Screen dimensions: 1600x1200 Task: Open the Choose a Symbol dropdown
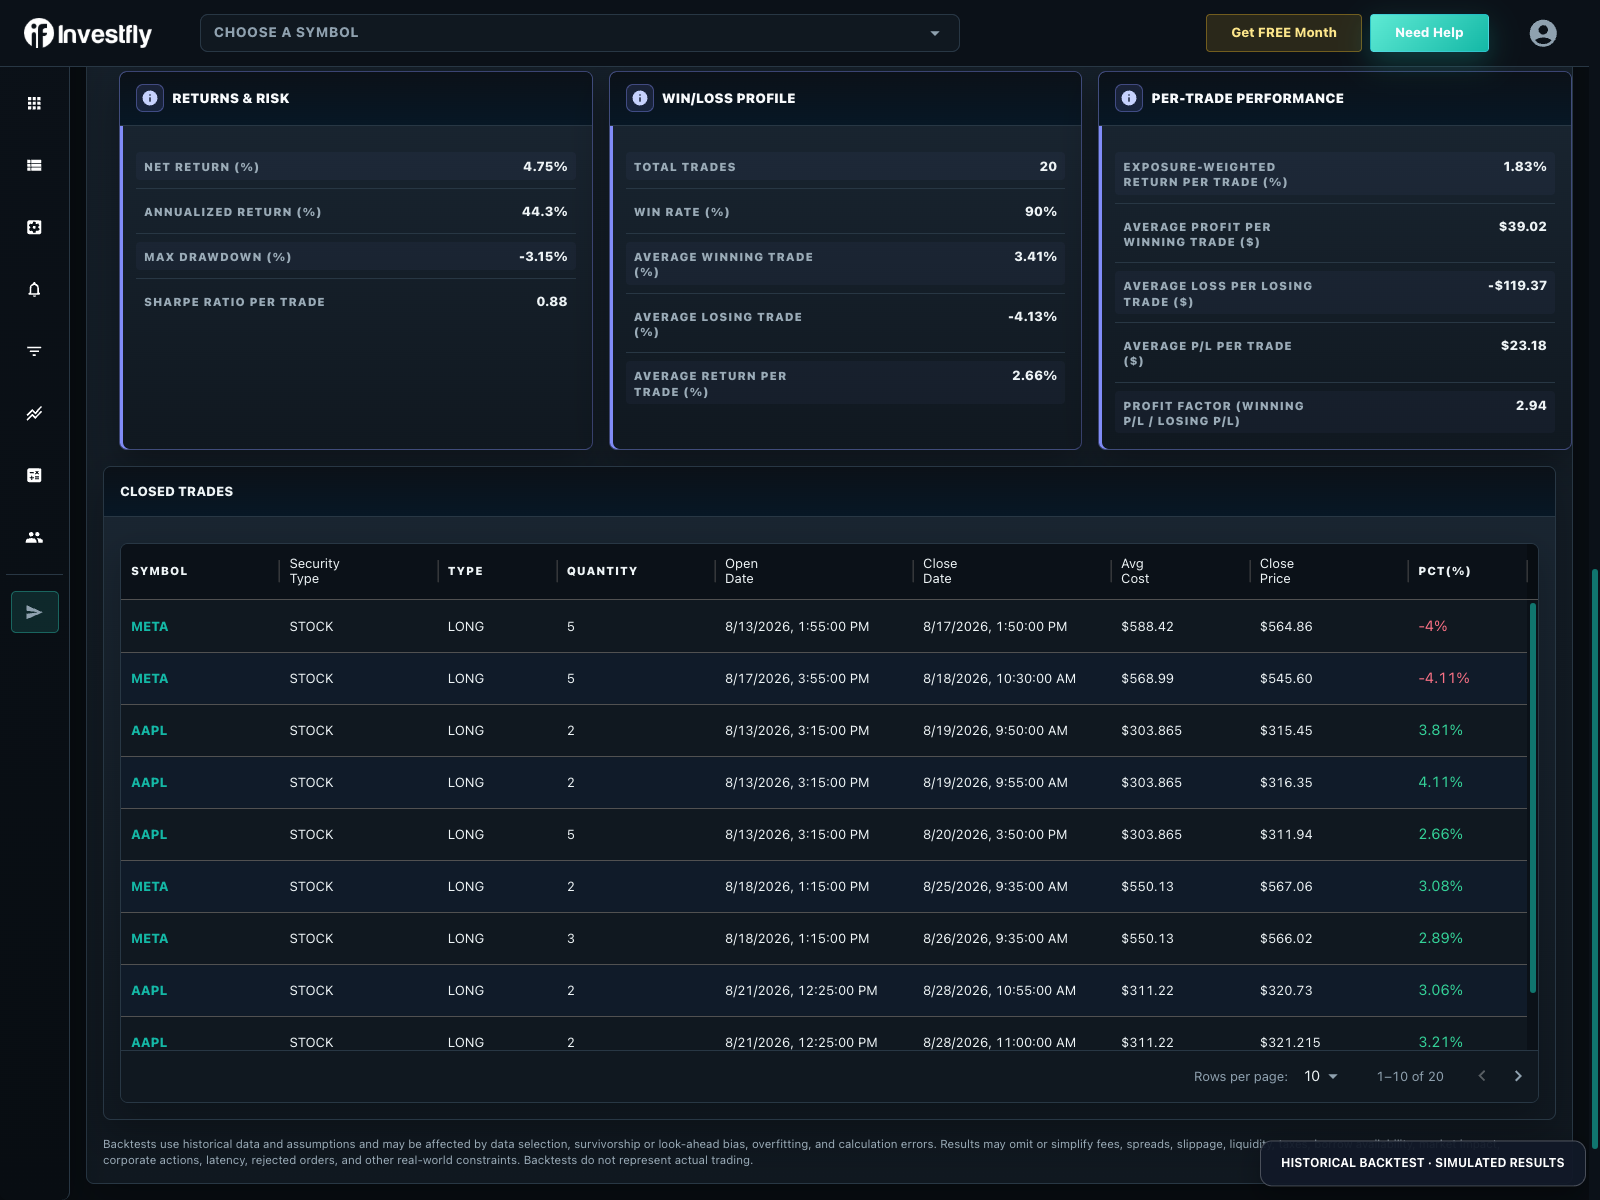pyautogui.click(x=580, y=33)
